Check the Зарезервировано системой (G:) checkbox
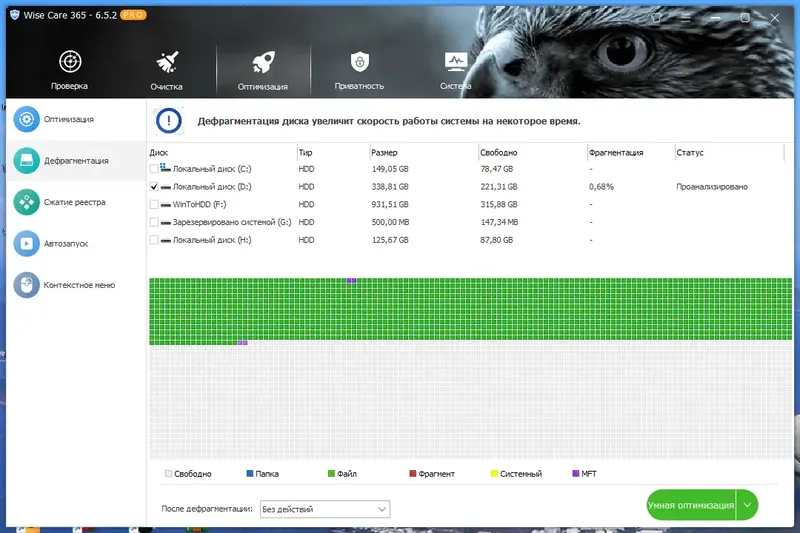 pos(154,222)
